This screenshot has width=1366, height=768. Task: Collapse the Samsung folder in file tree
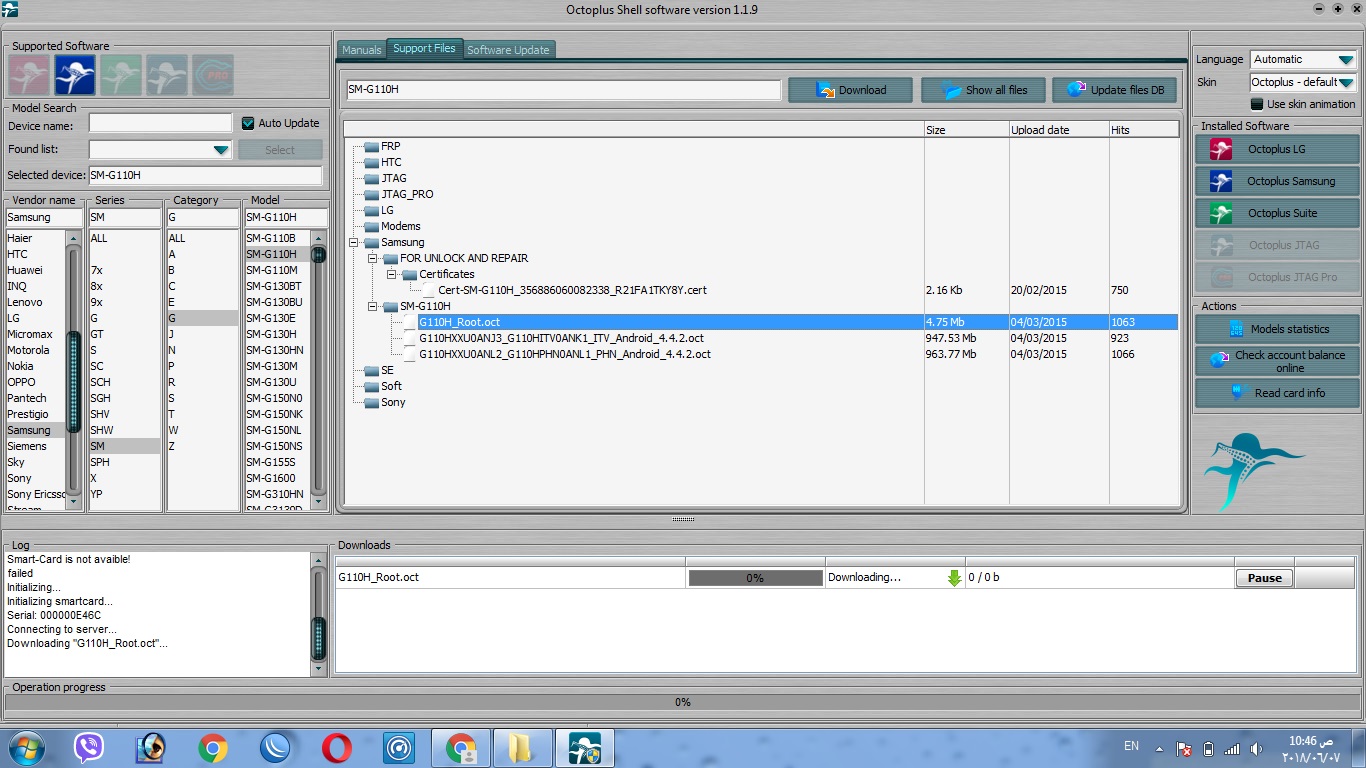click(354, 242)
